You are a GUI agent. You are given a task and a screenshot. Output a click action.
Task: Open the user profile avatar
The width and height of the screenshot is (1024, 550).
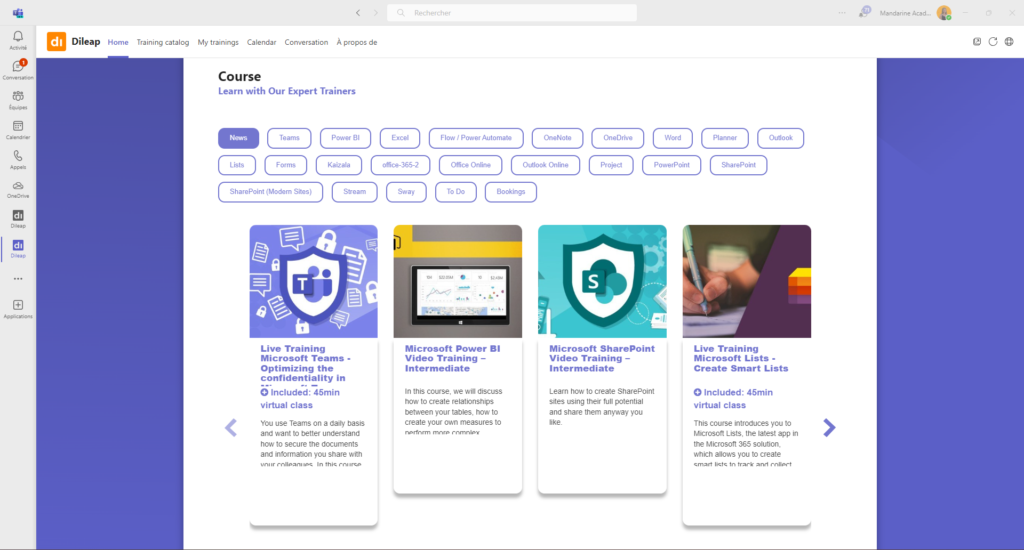point(944,12)
